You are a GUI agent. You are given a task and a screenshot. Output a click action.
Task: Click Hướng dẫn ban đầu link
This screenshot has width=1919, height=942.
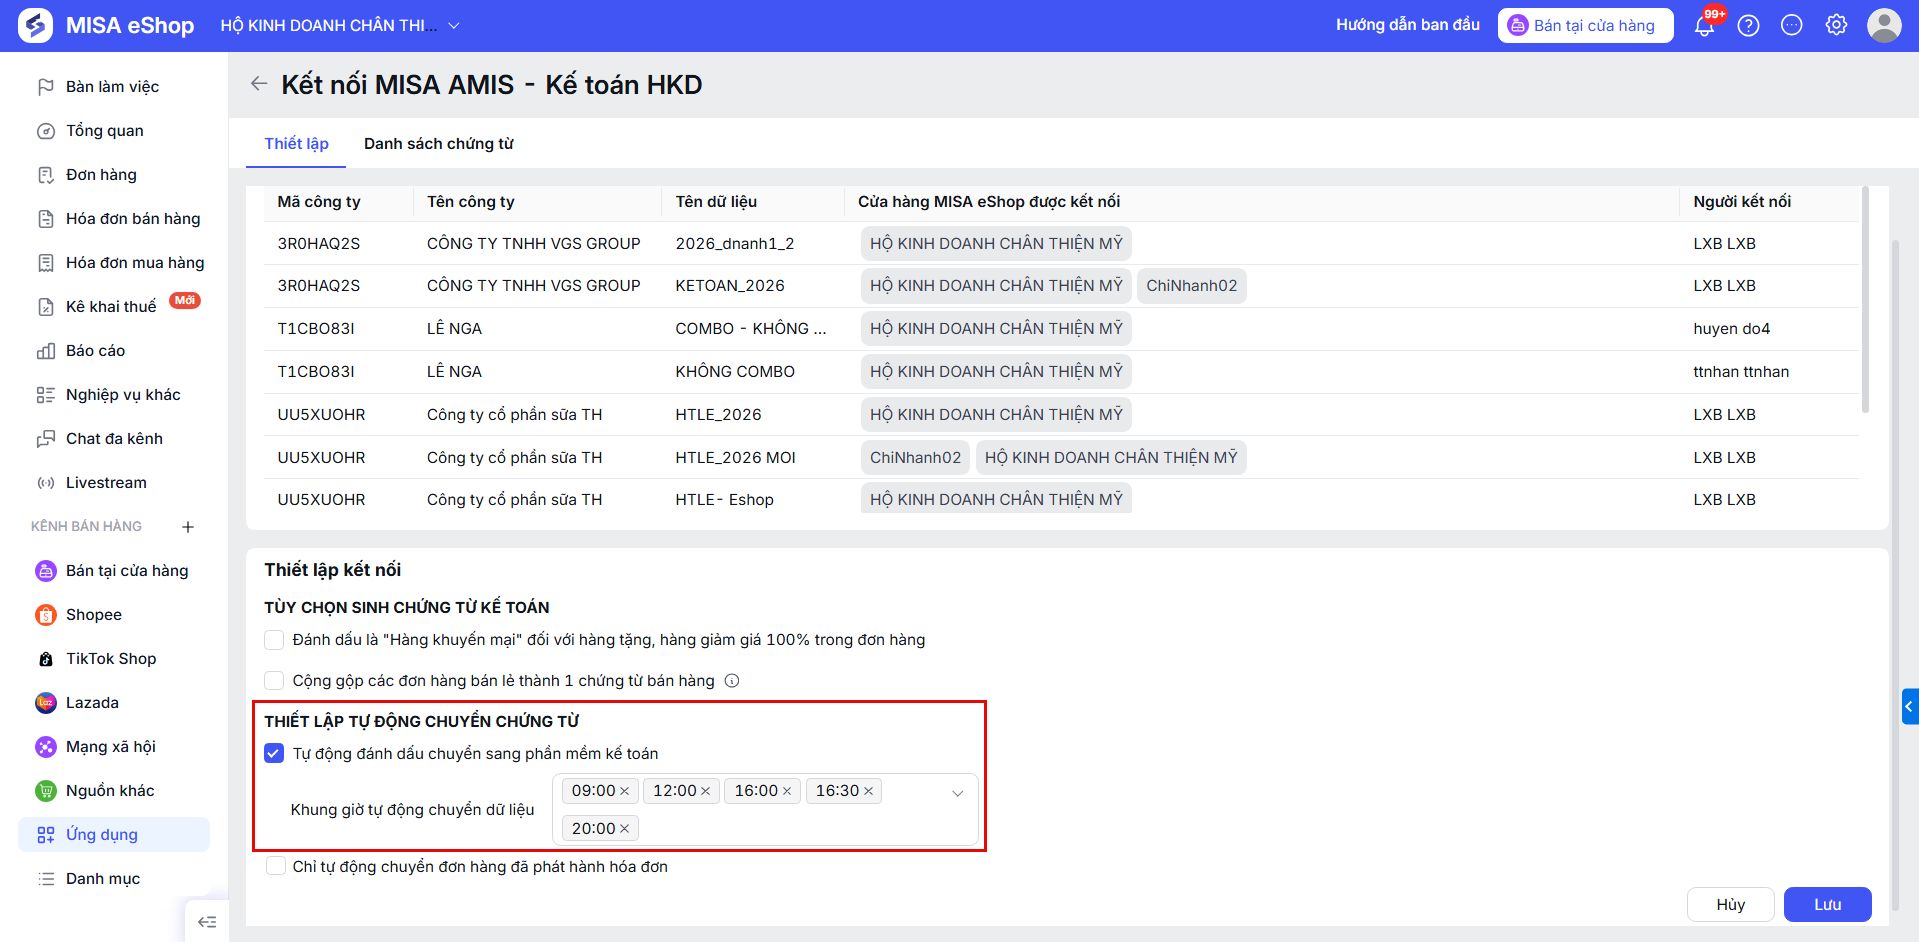(x=1408, y=25)
